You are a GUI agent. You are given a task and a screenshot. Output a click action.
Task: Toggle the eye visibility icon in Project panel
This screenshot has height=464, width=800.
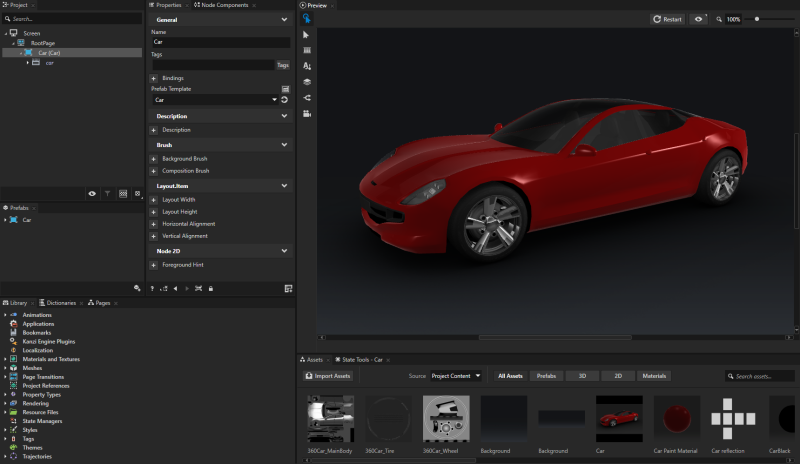pos(92,193)
